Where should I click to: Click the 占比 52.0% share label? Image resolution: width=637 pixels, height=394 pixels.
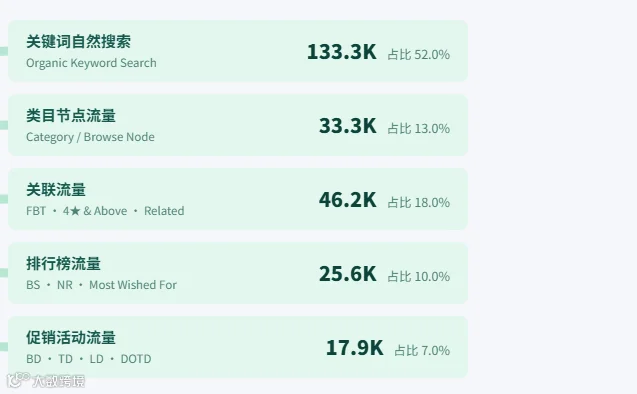pyautogui.click(x=418, y=54)
